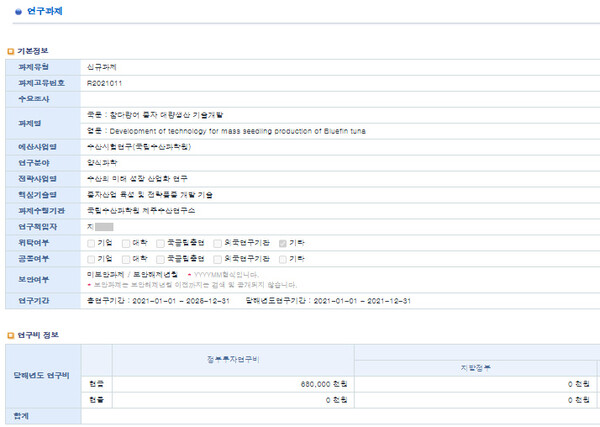Click the 전략사업명 label cell
600x427 pixels.
pos(43,179)
